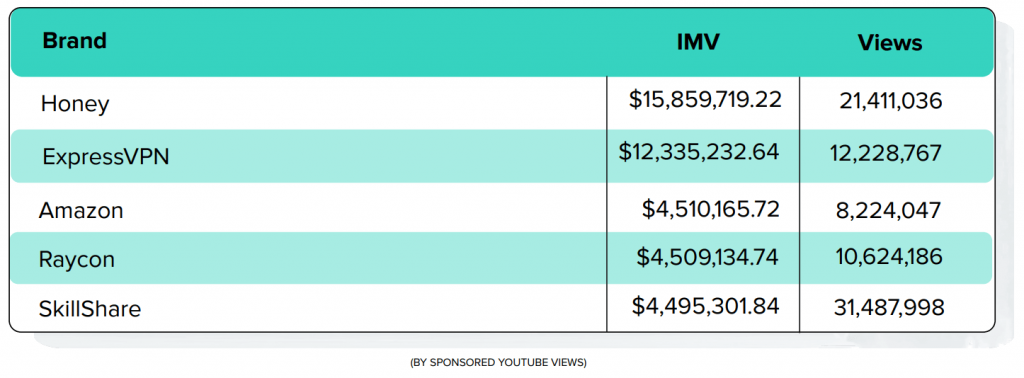Select the Honey brand cell
Image resolution: width=1024 pixels, height=378 pixels.
tap(74, 104)
